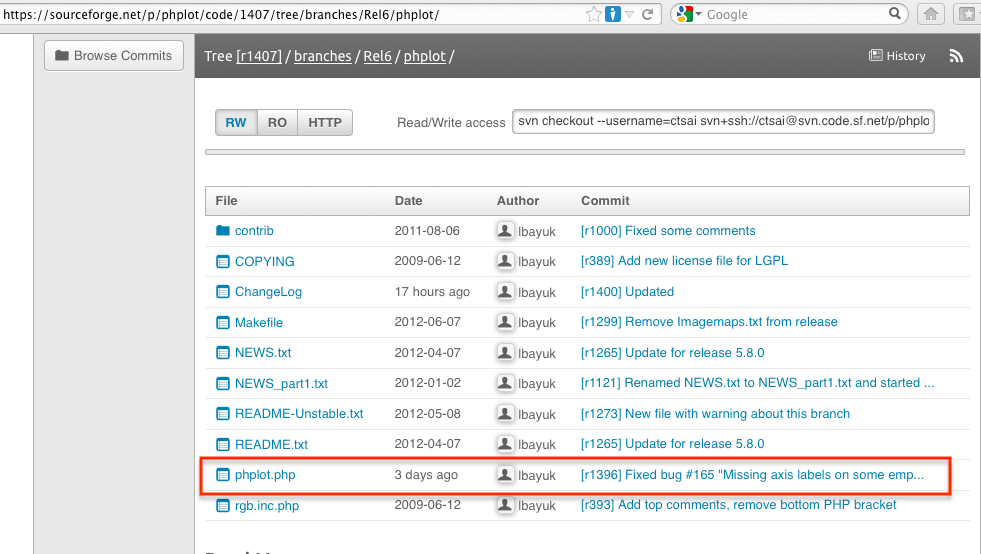Click the contrib folder icon
The image size is (981, 554).
223,231
